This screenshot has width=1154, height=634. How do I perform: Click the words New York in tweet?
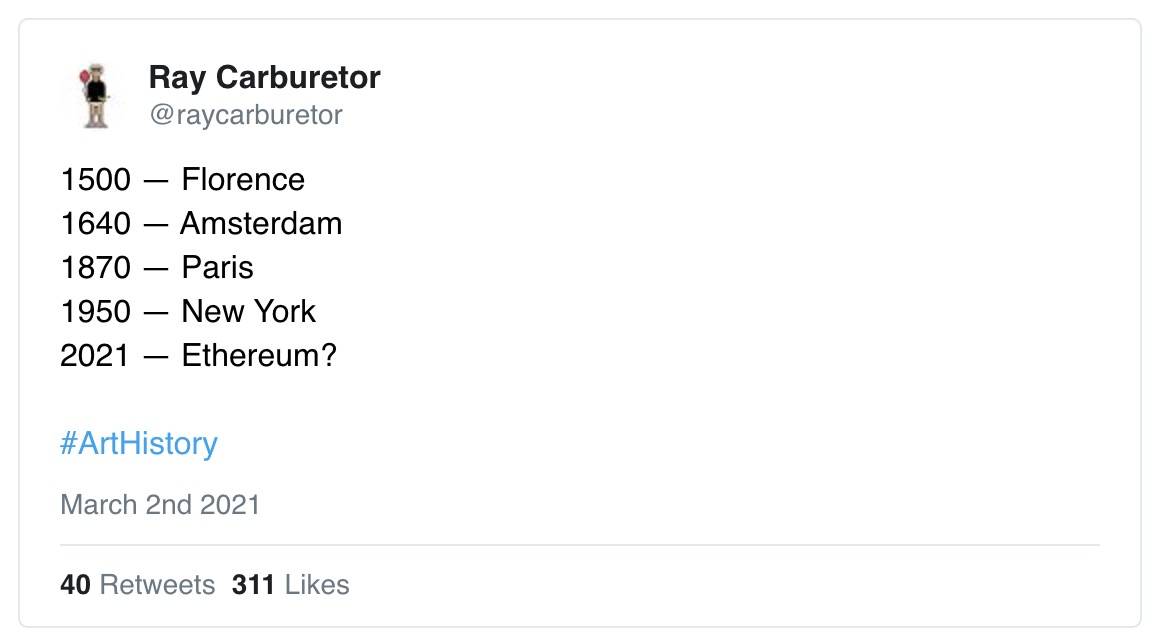(249, 311)
